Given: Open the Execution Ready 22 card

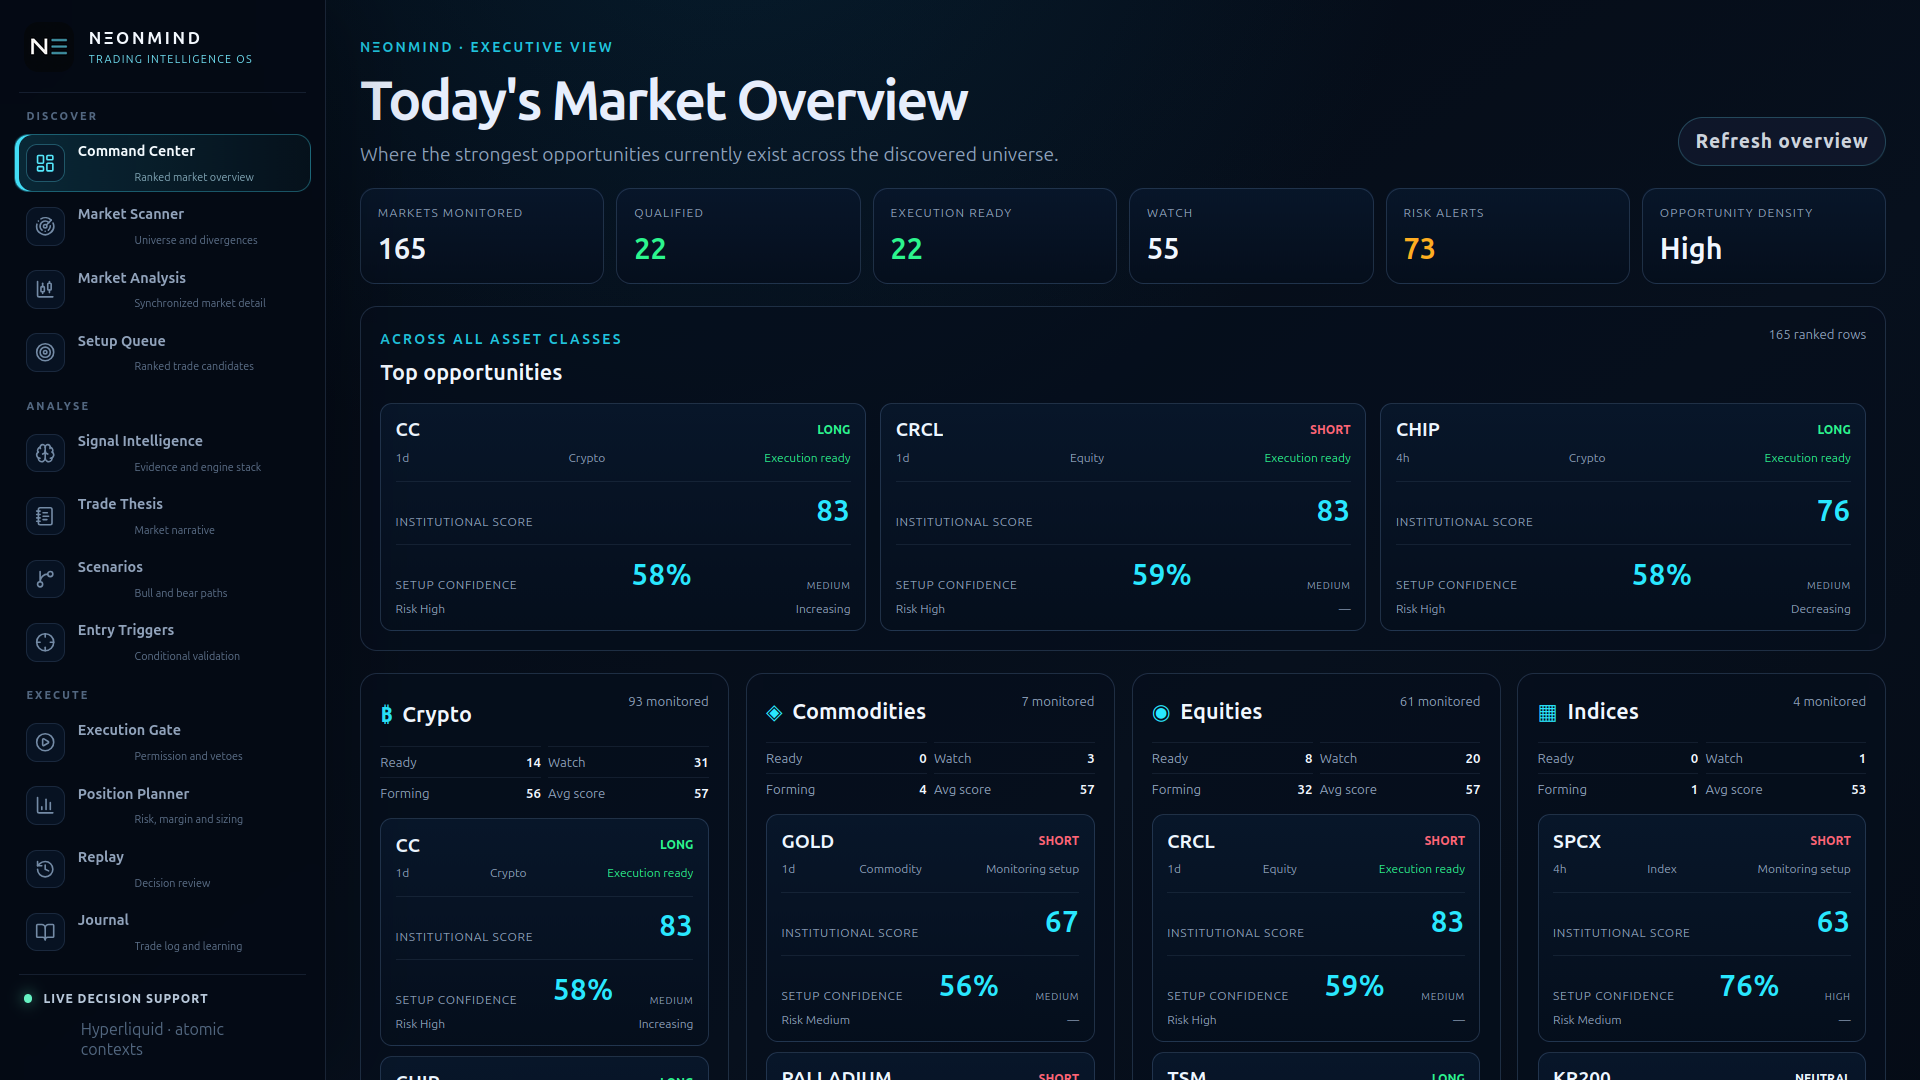Looking at the screenshot, I should (995, 236).
